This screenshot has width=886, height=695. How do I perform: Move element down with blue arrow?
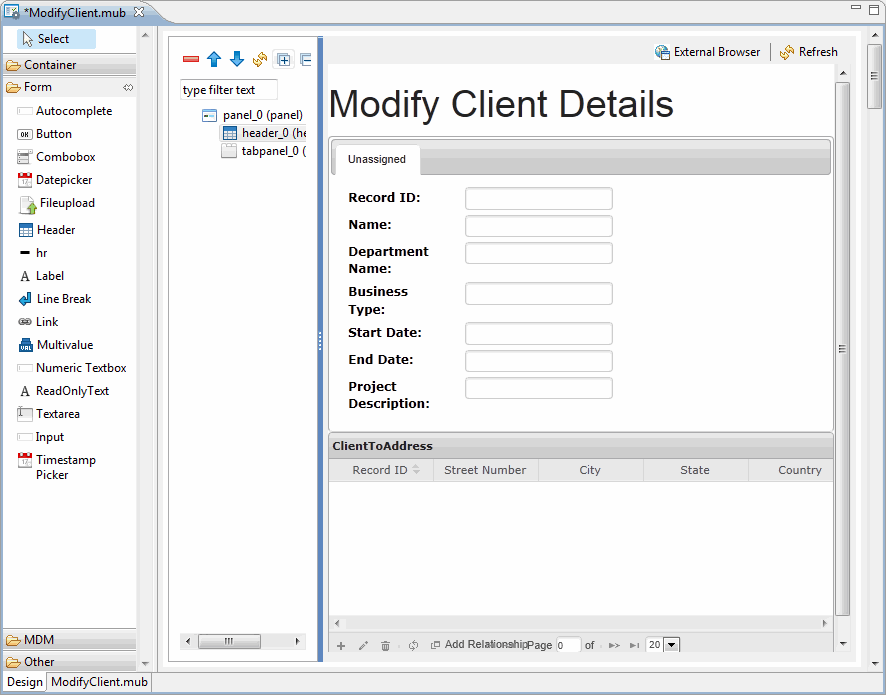[x=237, y=59]
